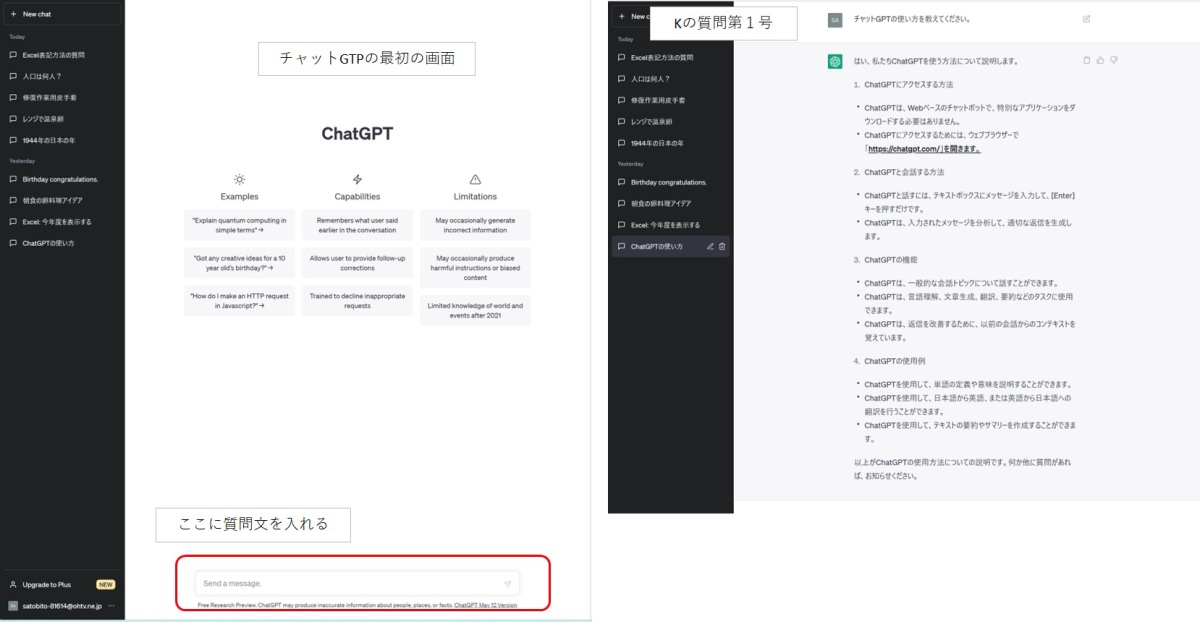Viewport: 1200px width, 622px height.
Task: Click the "Remembers what user said earlier" capability card
Action: pos(357,225)
